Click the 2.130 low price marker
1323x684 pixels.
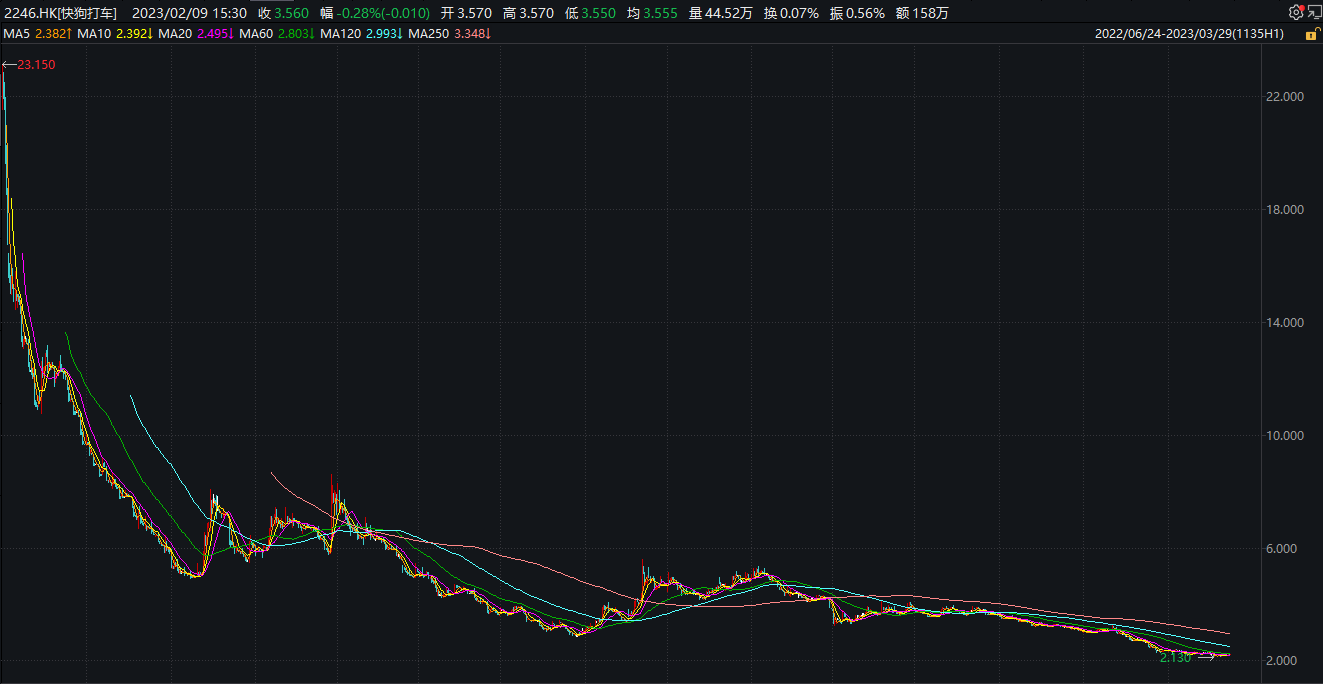pyautogui.click(x=1175, y=657)
